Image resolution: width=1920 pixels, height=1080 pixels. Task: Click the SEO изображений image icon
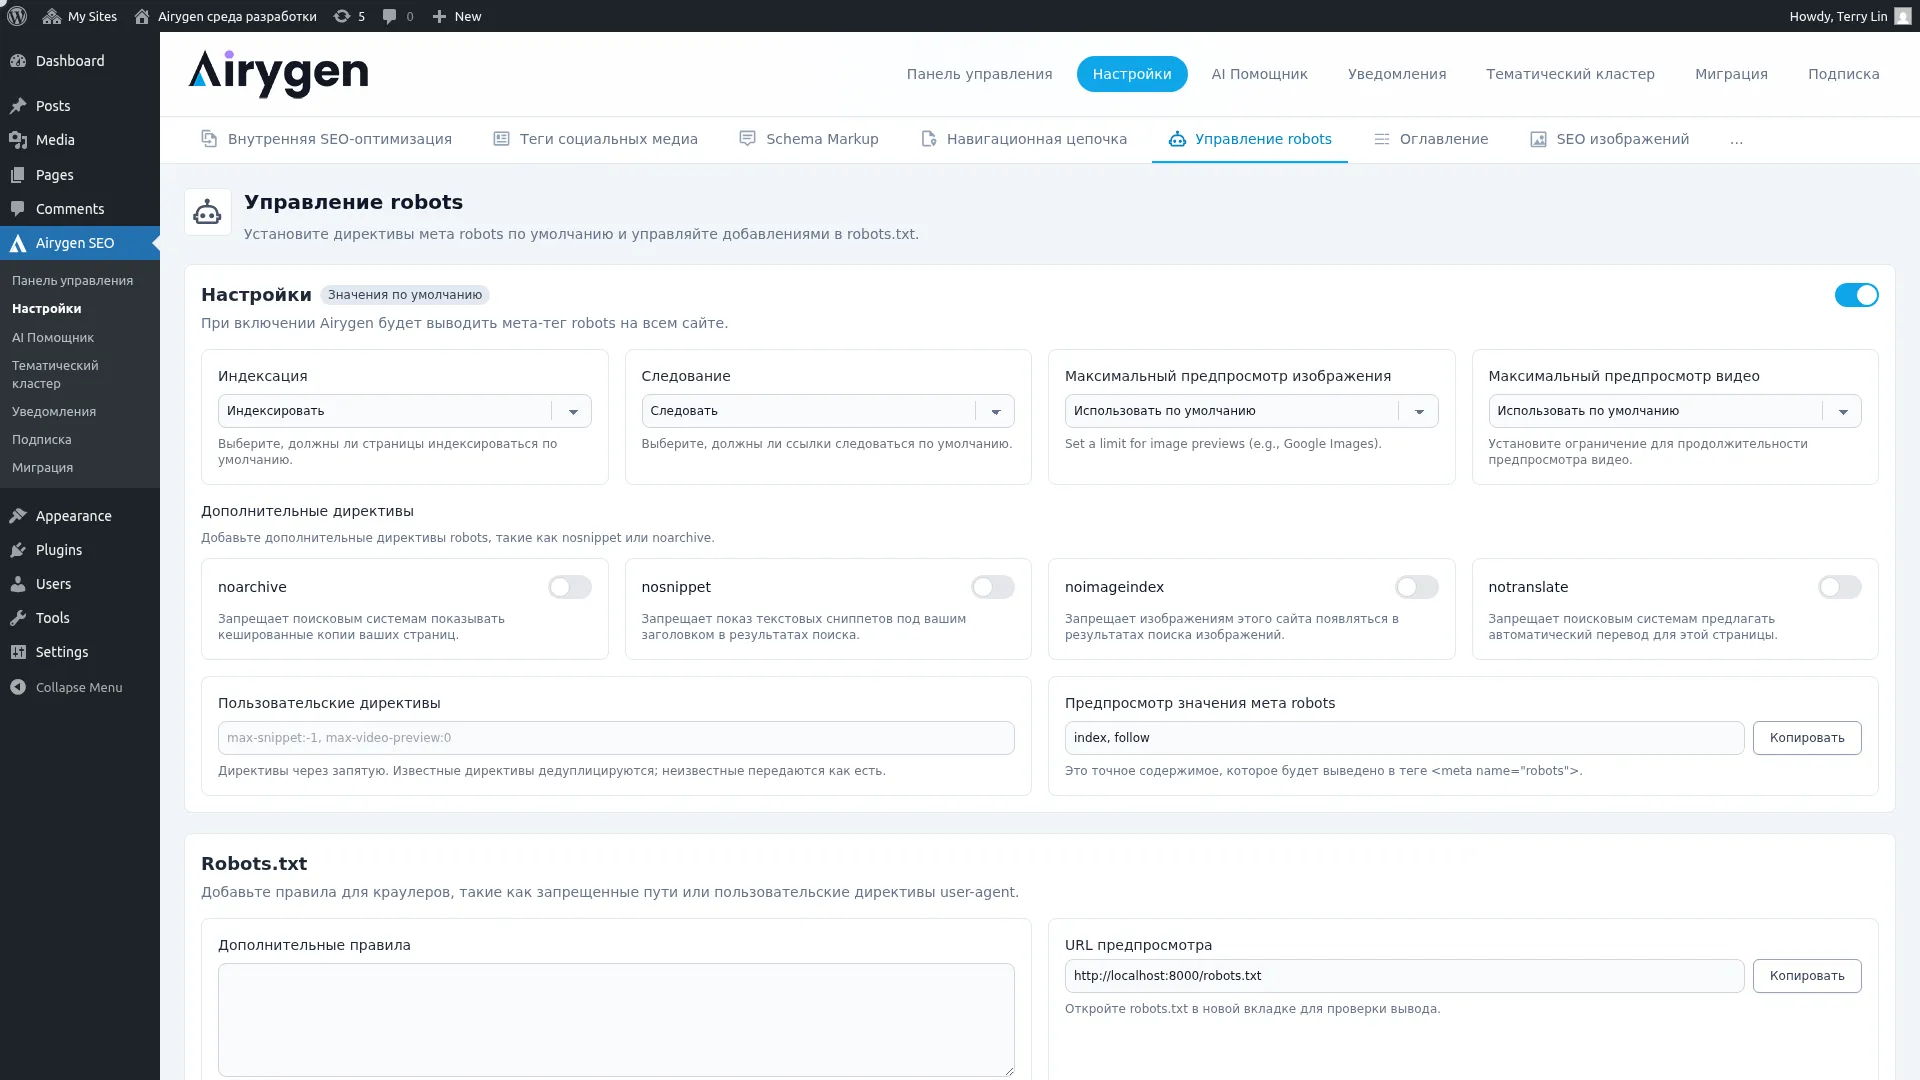click(1538, 139)
